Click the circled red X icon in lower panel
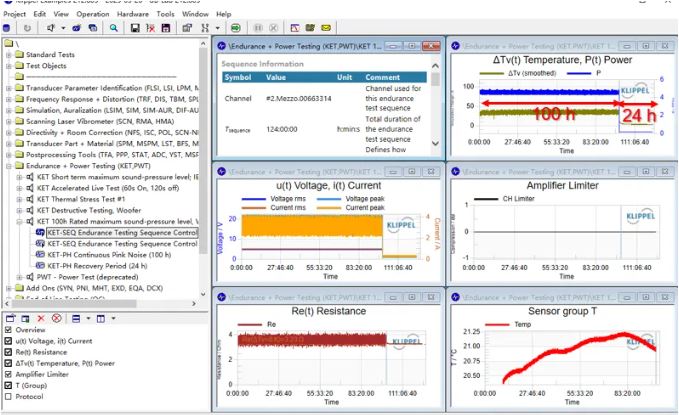This screenshot has width=679, height=415. (56, 318)
